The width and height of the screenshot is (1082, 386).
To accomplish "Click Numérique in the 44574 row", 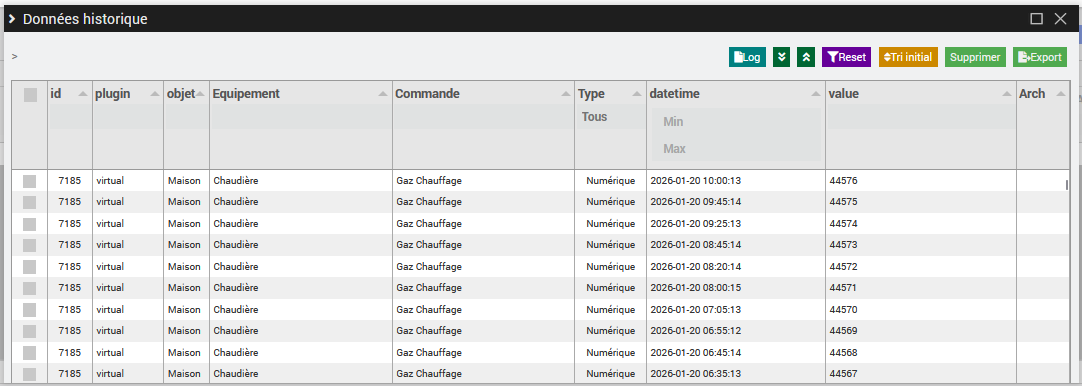I will (x=610, y=224).
